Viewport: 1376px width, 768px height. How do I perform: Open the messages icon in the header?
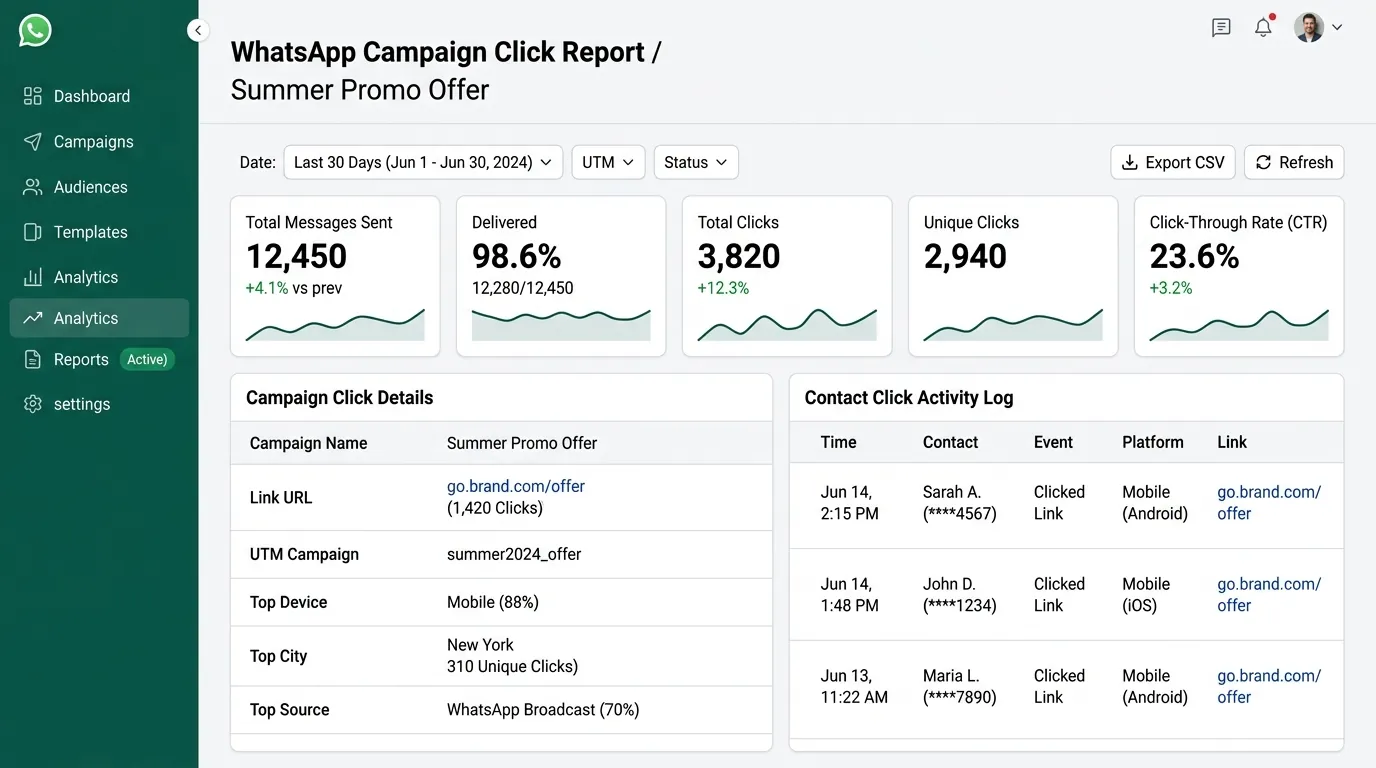click(1221, 27)
